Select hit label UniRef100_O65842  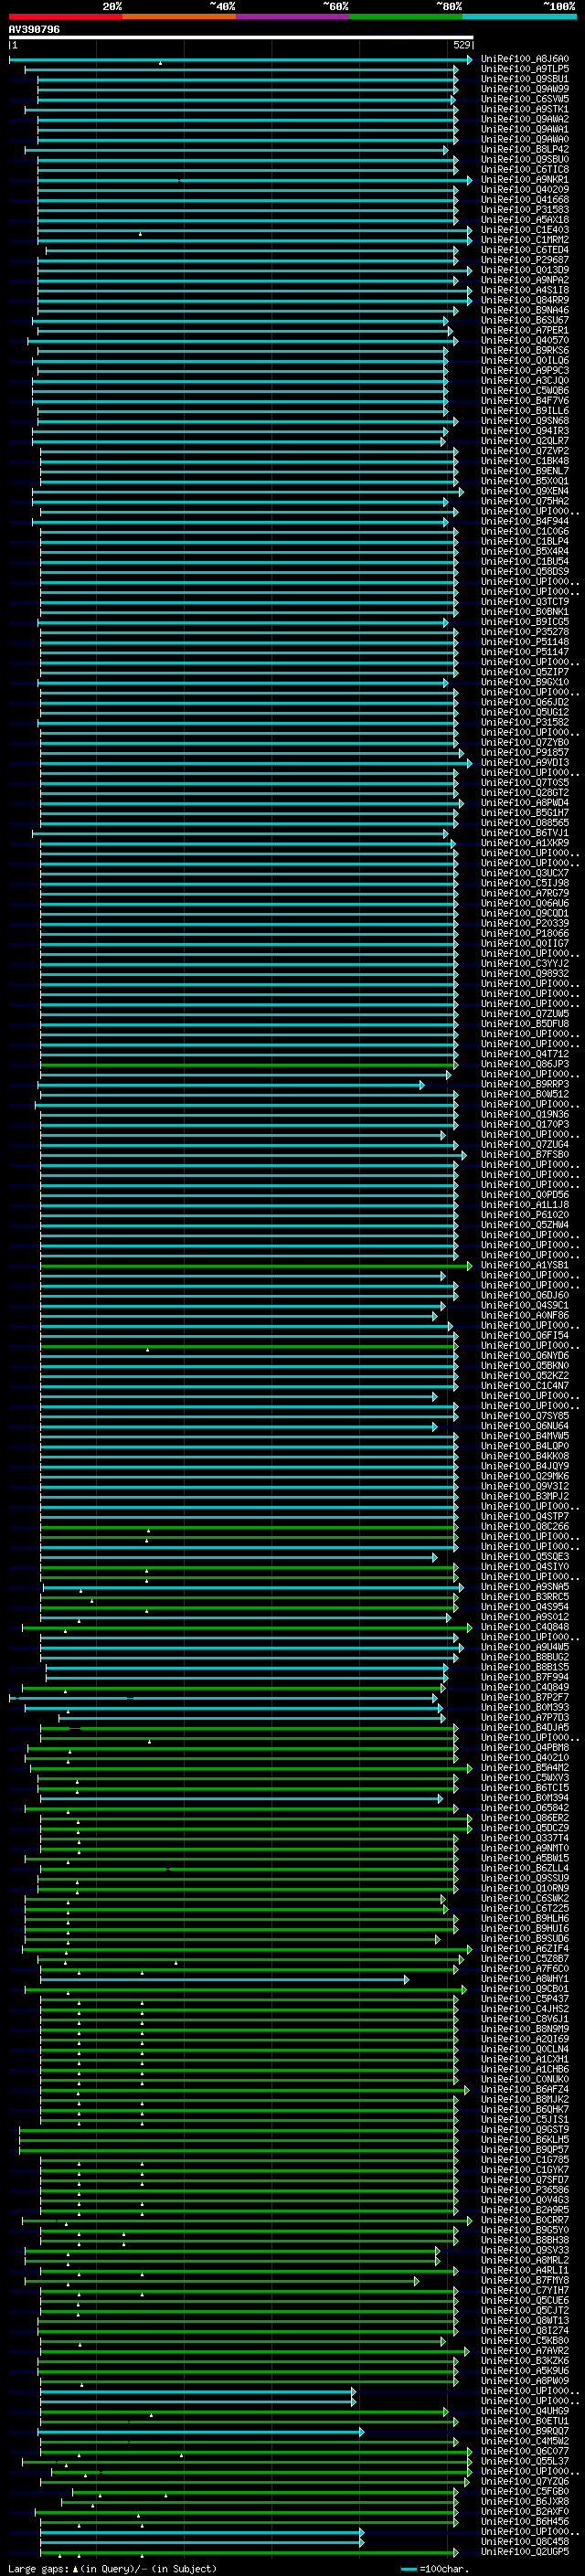[525, 1808]
